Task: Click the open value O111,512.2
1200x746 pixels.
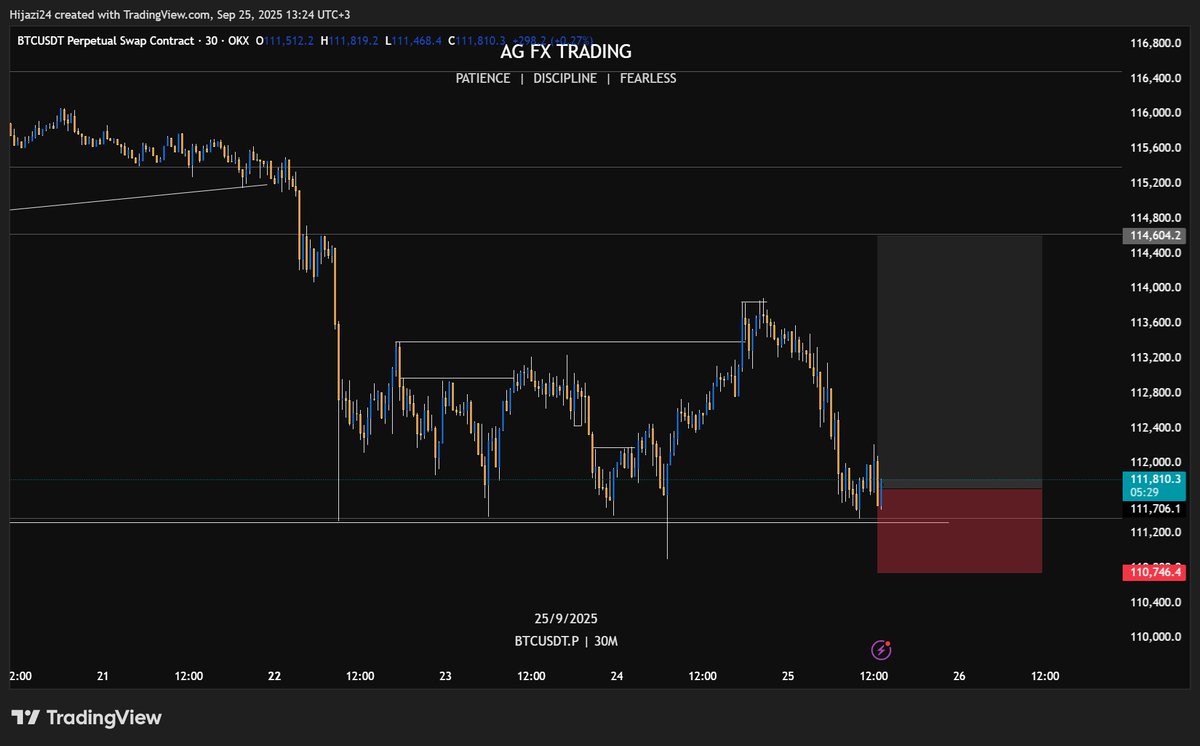Action: (x=285, y=41)
